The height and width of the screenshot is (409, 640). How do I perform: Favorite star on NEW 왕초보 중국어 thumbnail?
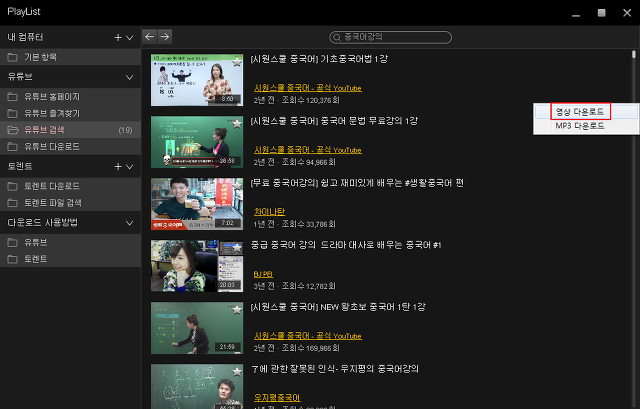pyautogui.click(x=237, y=309)
